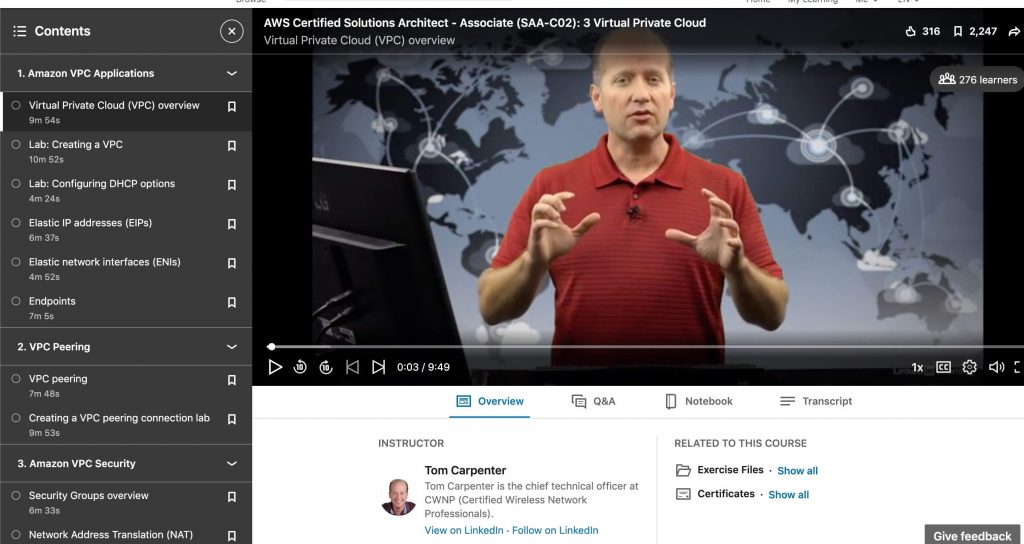Change playback speed 1x
Screen dimensions: 1024x544
click(x=917, y=368)
